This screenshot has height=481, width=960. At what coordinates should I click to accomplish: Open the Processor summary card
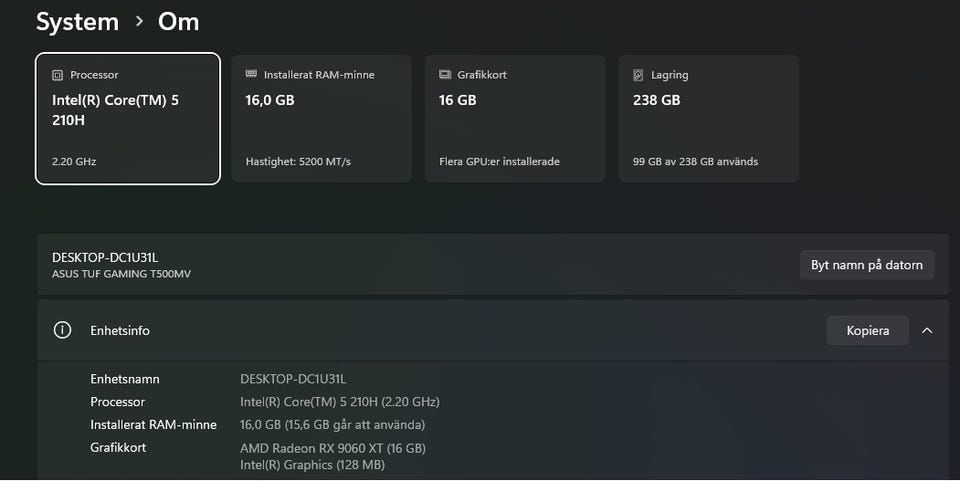(128, 119)
